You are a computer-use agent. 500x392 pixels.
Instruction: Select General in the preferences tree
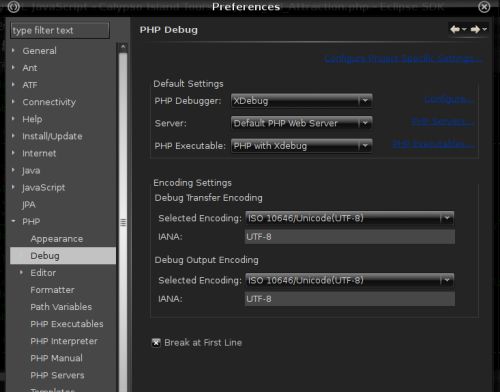tap(39, 51)
